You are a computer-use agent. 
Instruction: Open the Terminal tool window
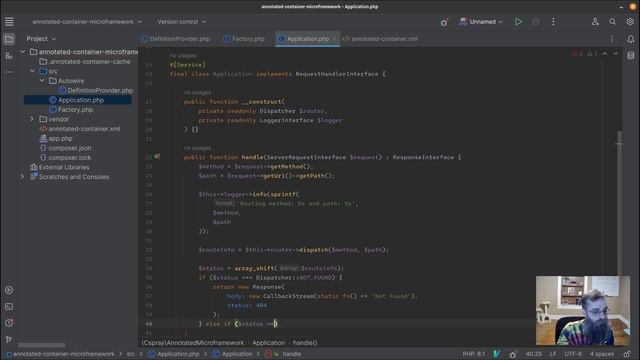[9, 307]
